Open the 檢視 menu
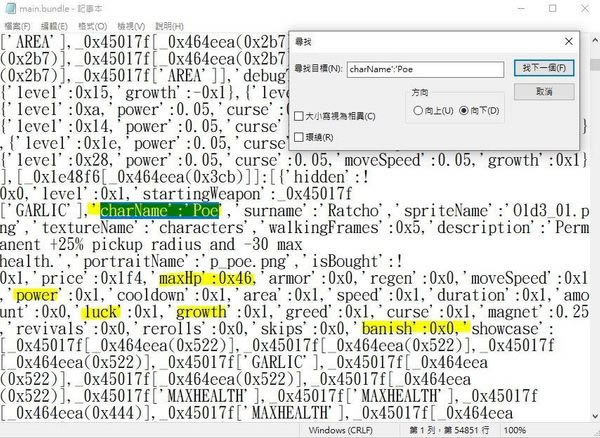Viewport: 600px width, 438px height. pyautogui.click(x=130, y=25)
